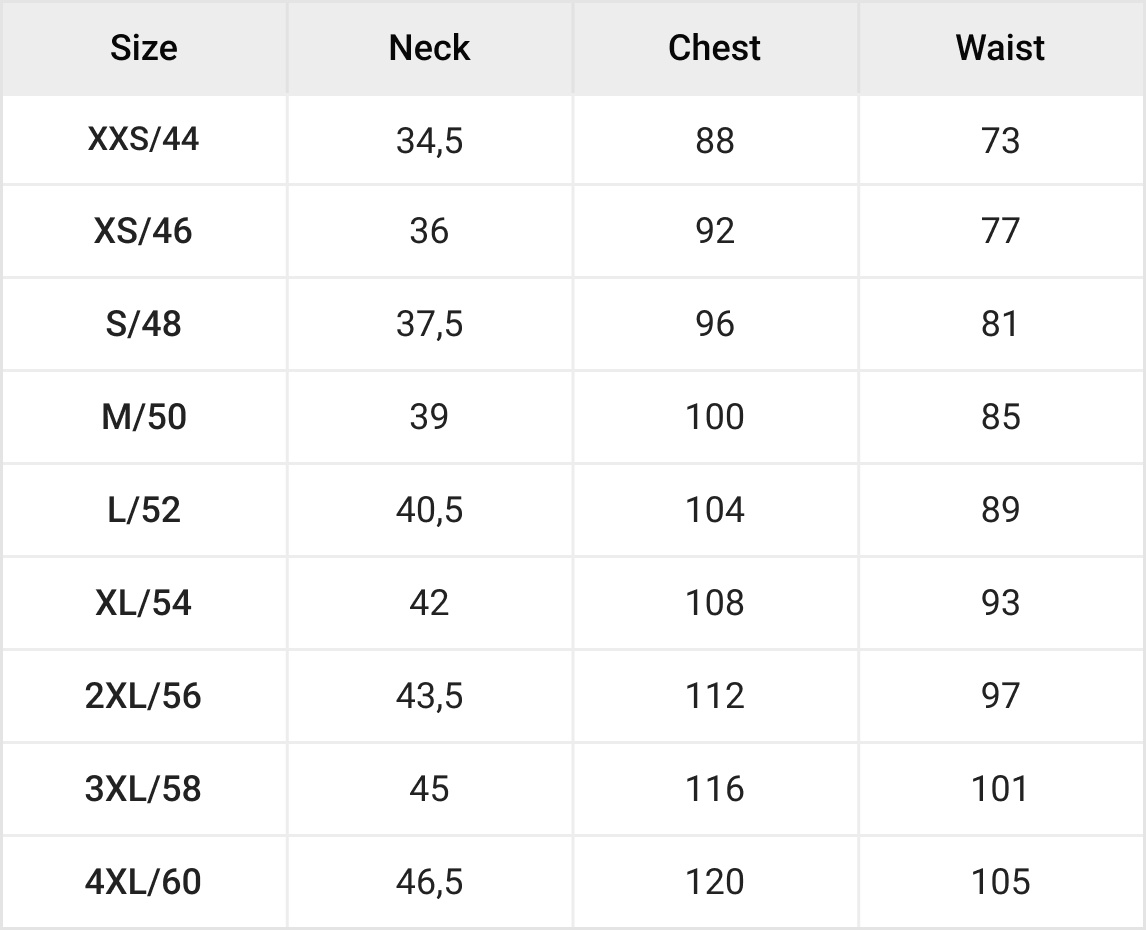Click the Neck column header

pos(429,48)
